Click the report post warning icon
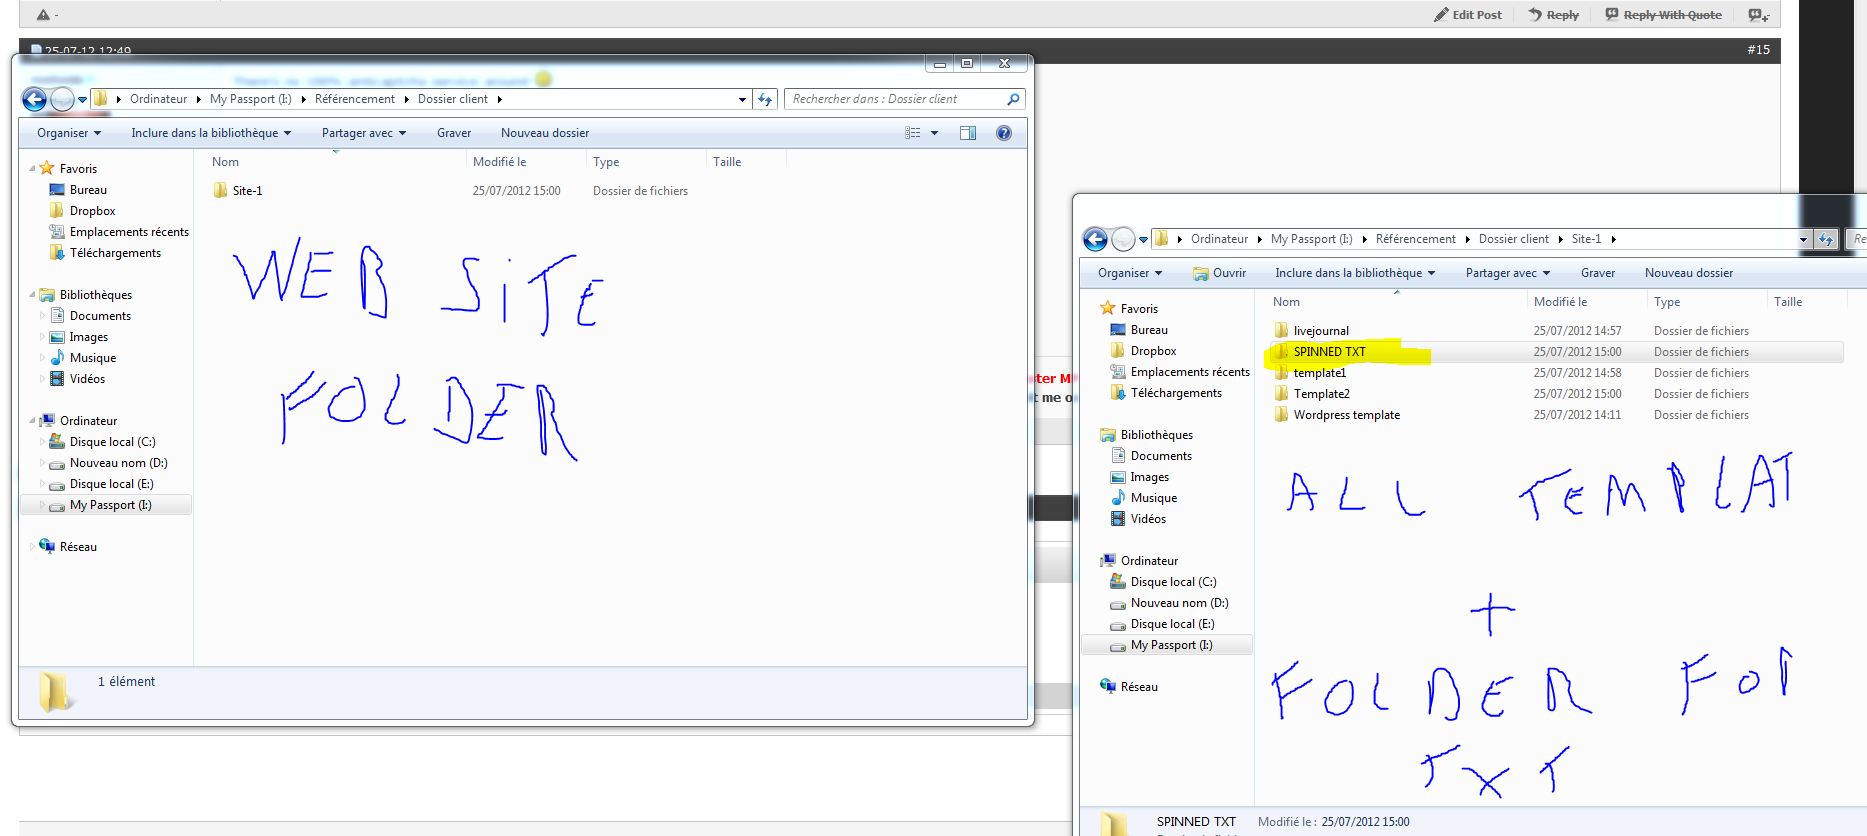This screenshot has height=836, width=1867. [43, 15]
